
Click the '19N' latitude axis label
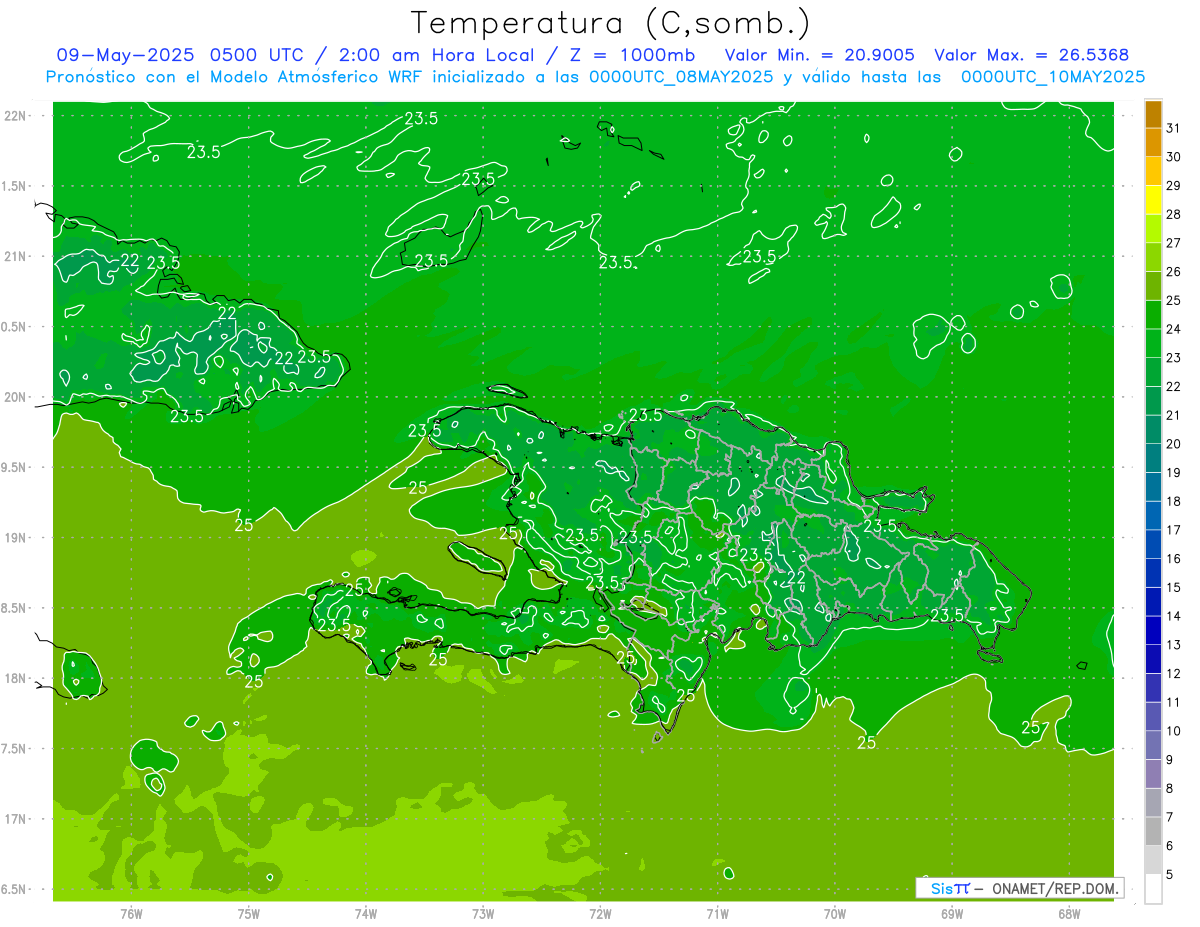pyautogui.click(x=16, y=537)
